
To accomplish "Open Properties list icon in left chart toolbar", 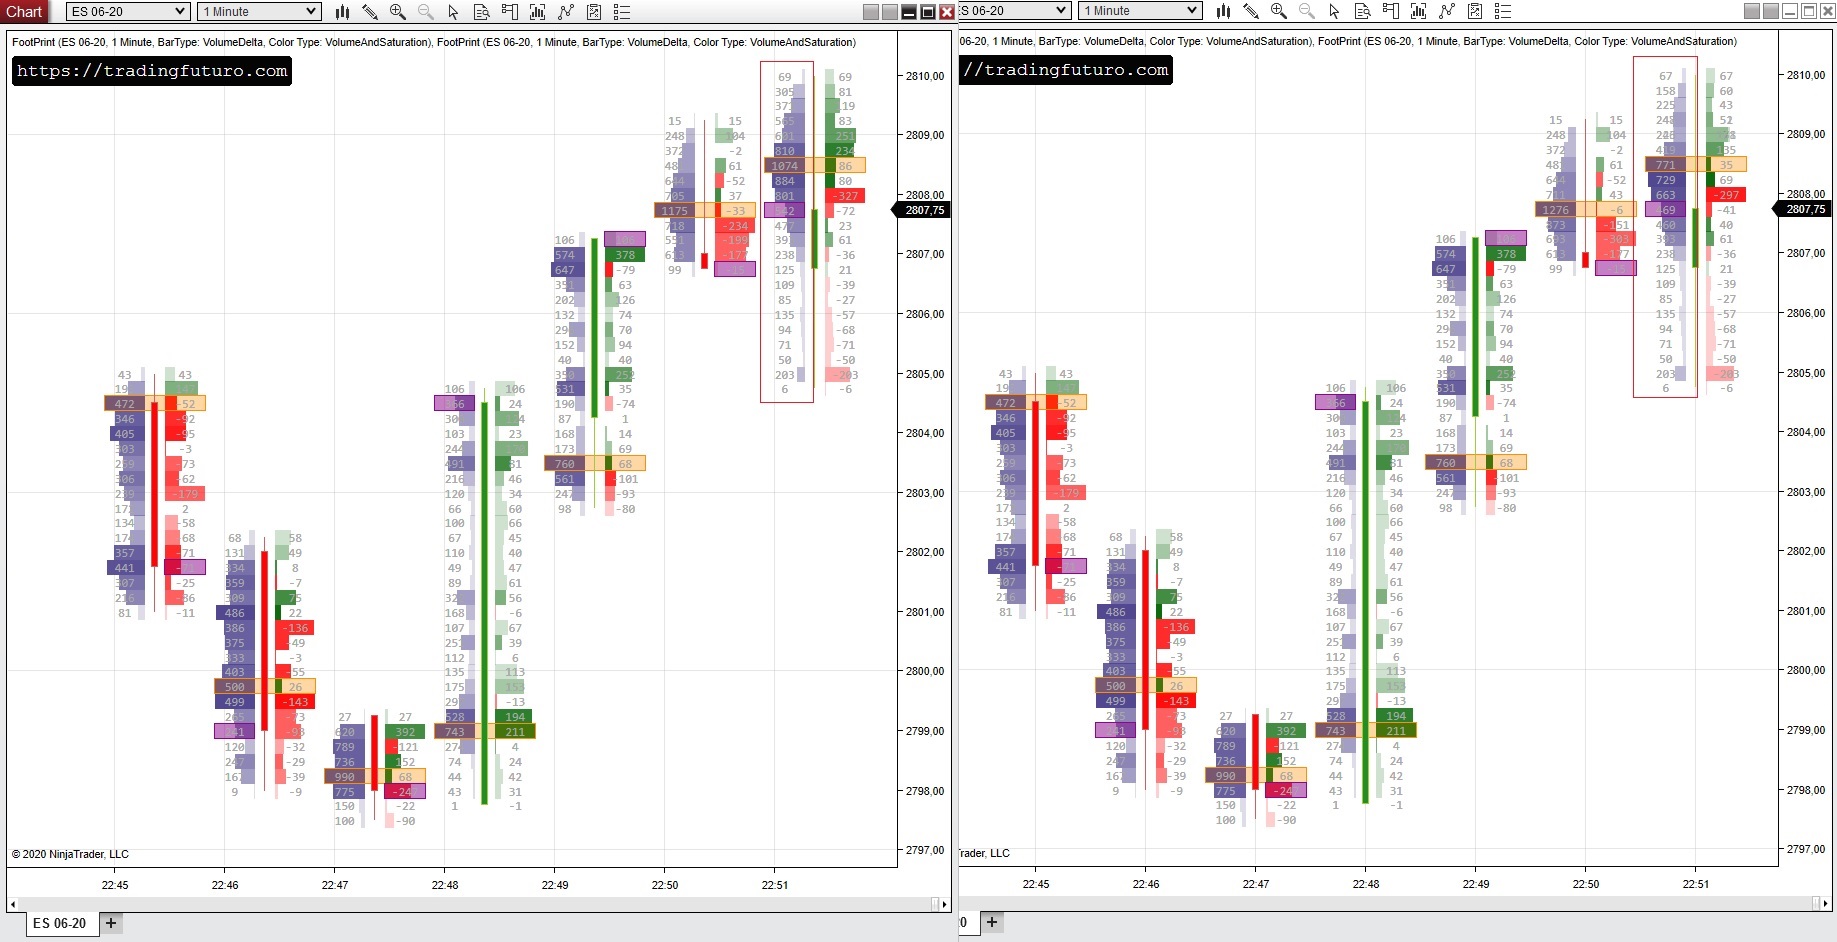I will (622, 12).
